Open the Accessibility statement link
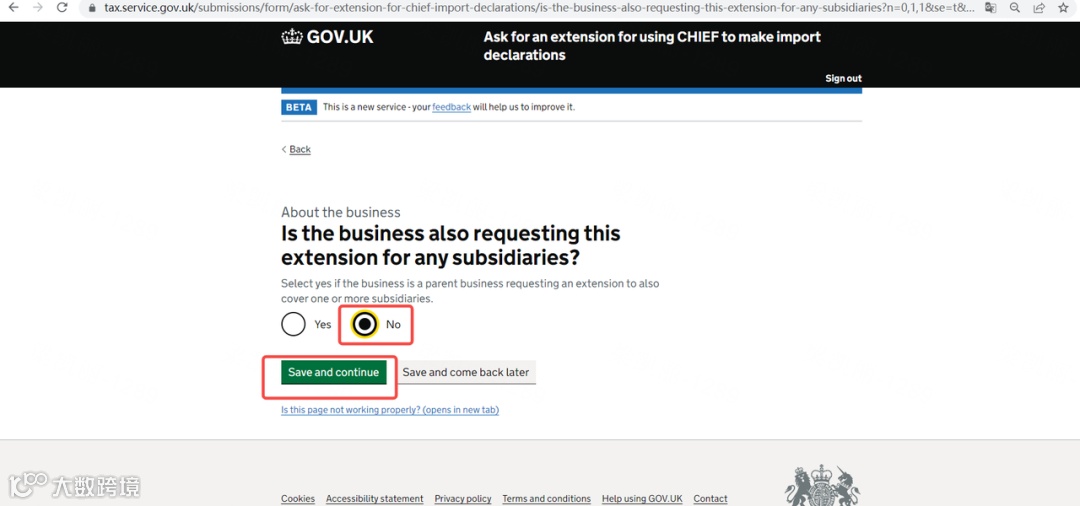The height and width of the screenshot is (506, 1080). click(375, 498)
